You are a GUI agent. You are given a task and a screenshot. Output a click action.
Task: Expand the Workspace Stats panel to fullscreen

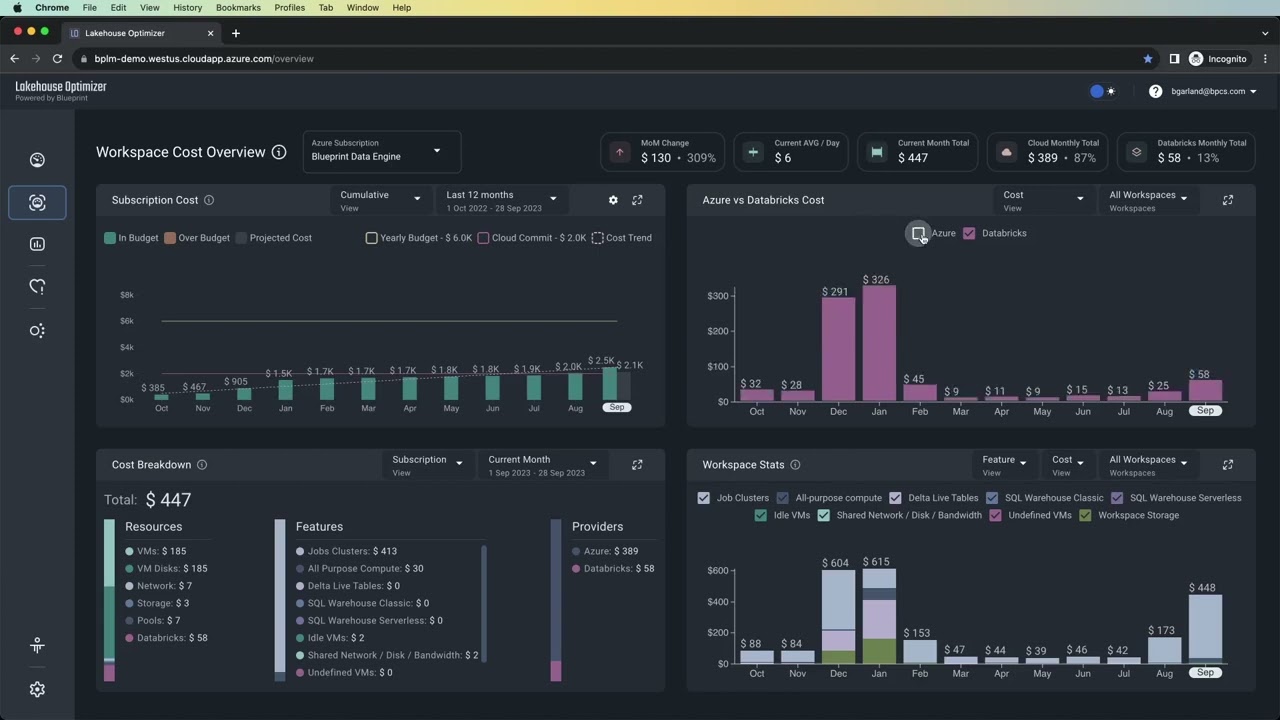[x=1228, y=465]
